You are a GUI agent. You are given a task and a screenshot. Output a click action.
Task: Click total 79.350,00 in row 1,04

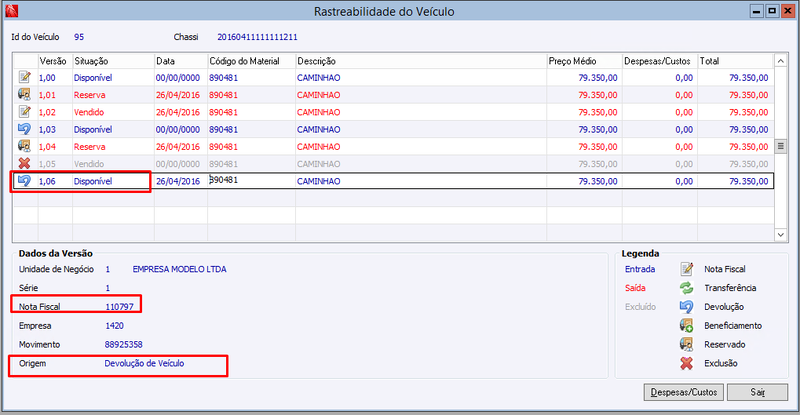tap(748, 147)
